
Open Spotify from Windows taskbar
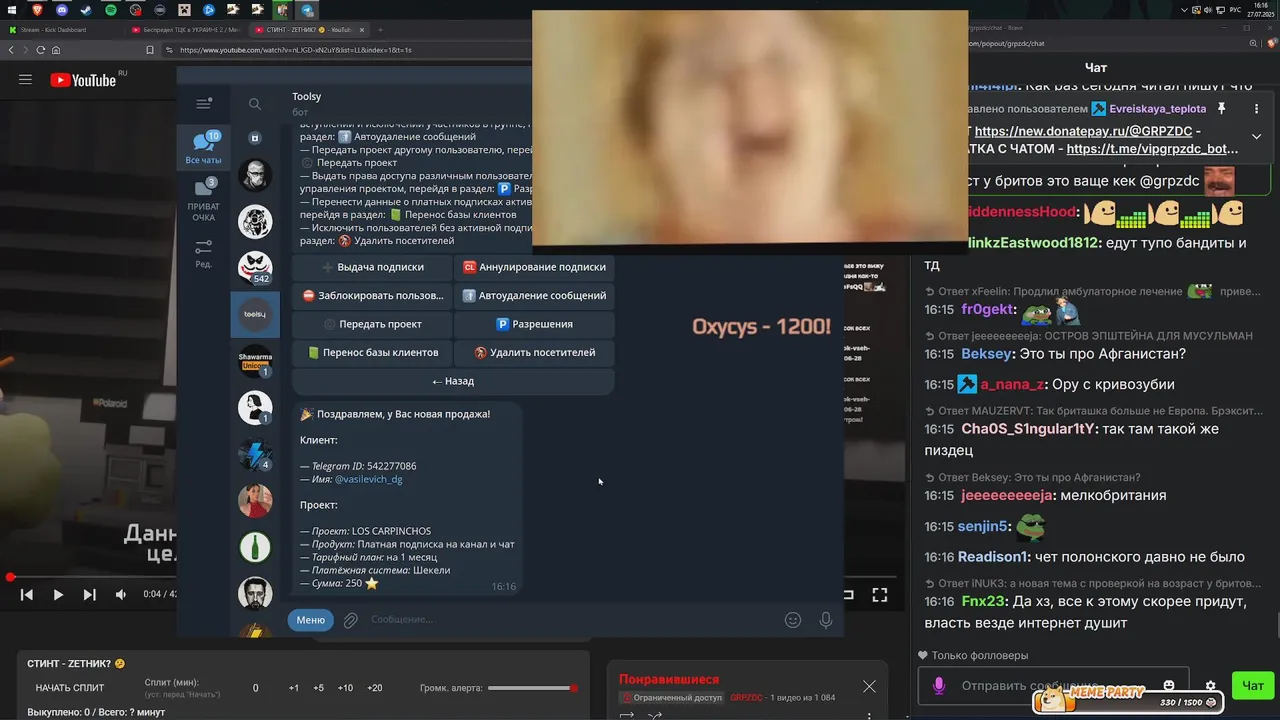110,10
